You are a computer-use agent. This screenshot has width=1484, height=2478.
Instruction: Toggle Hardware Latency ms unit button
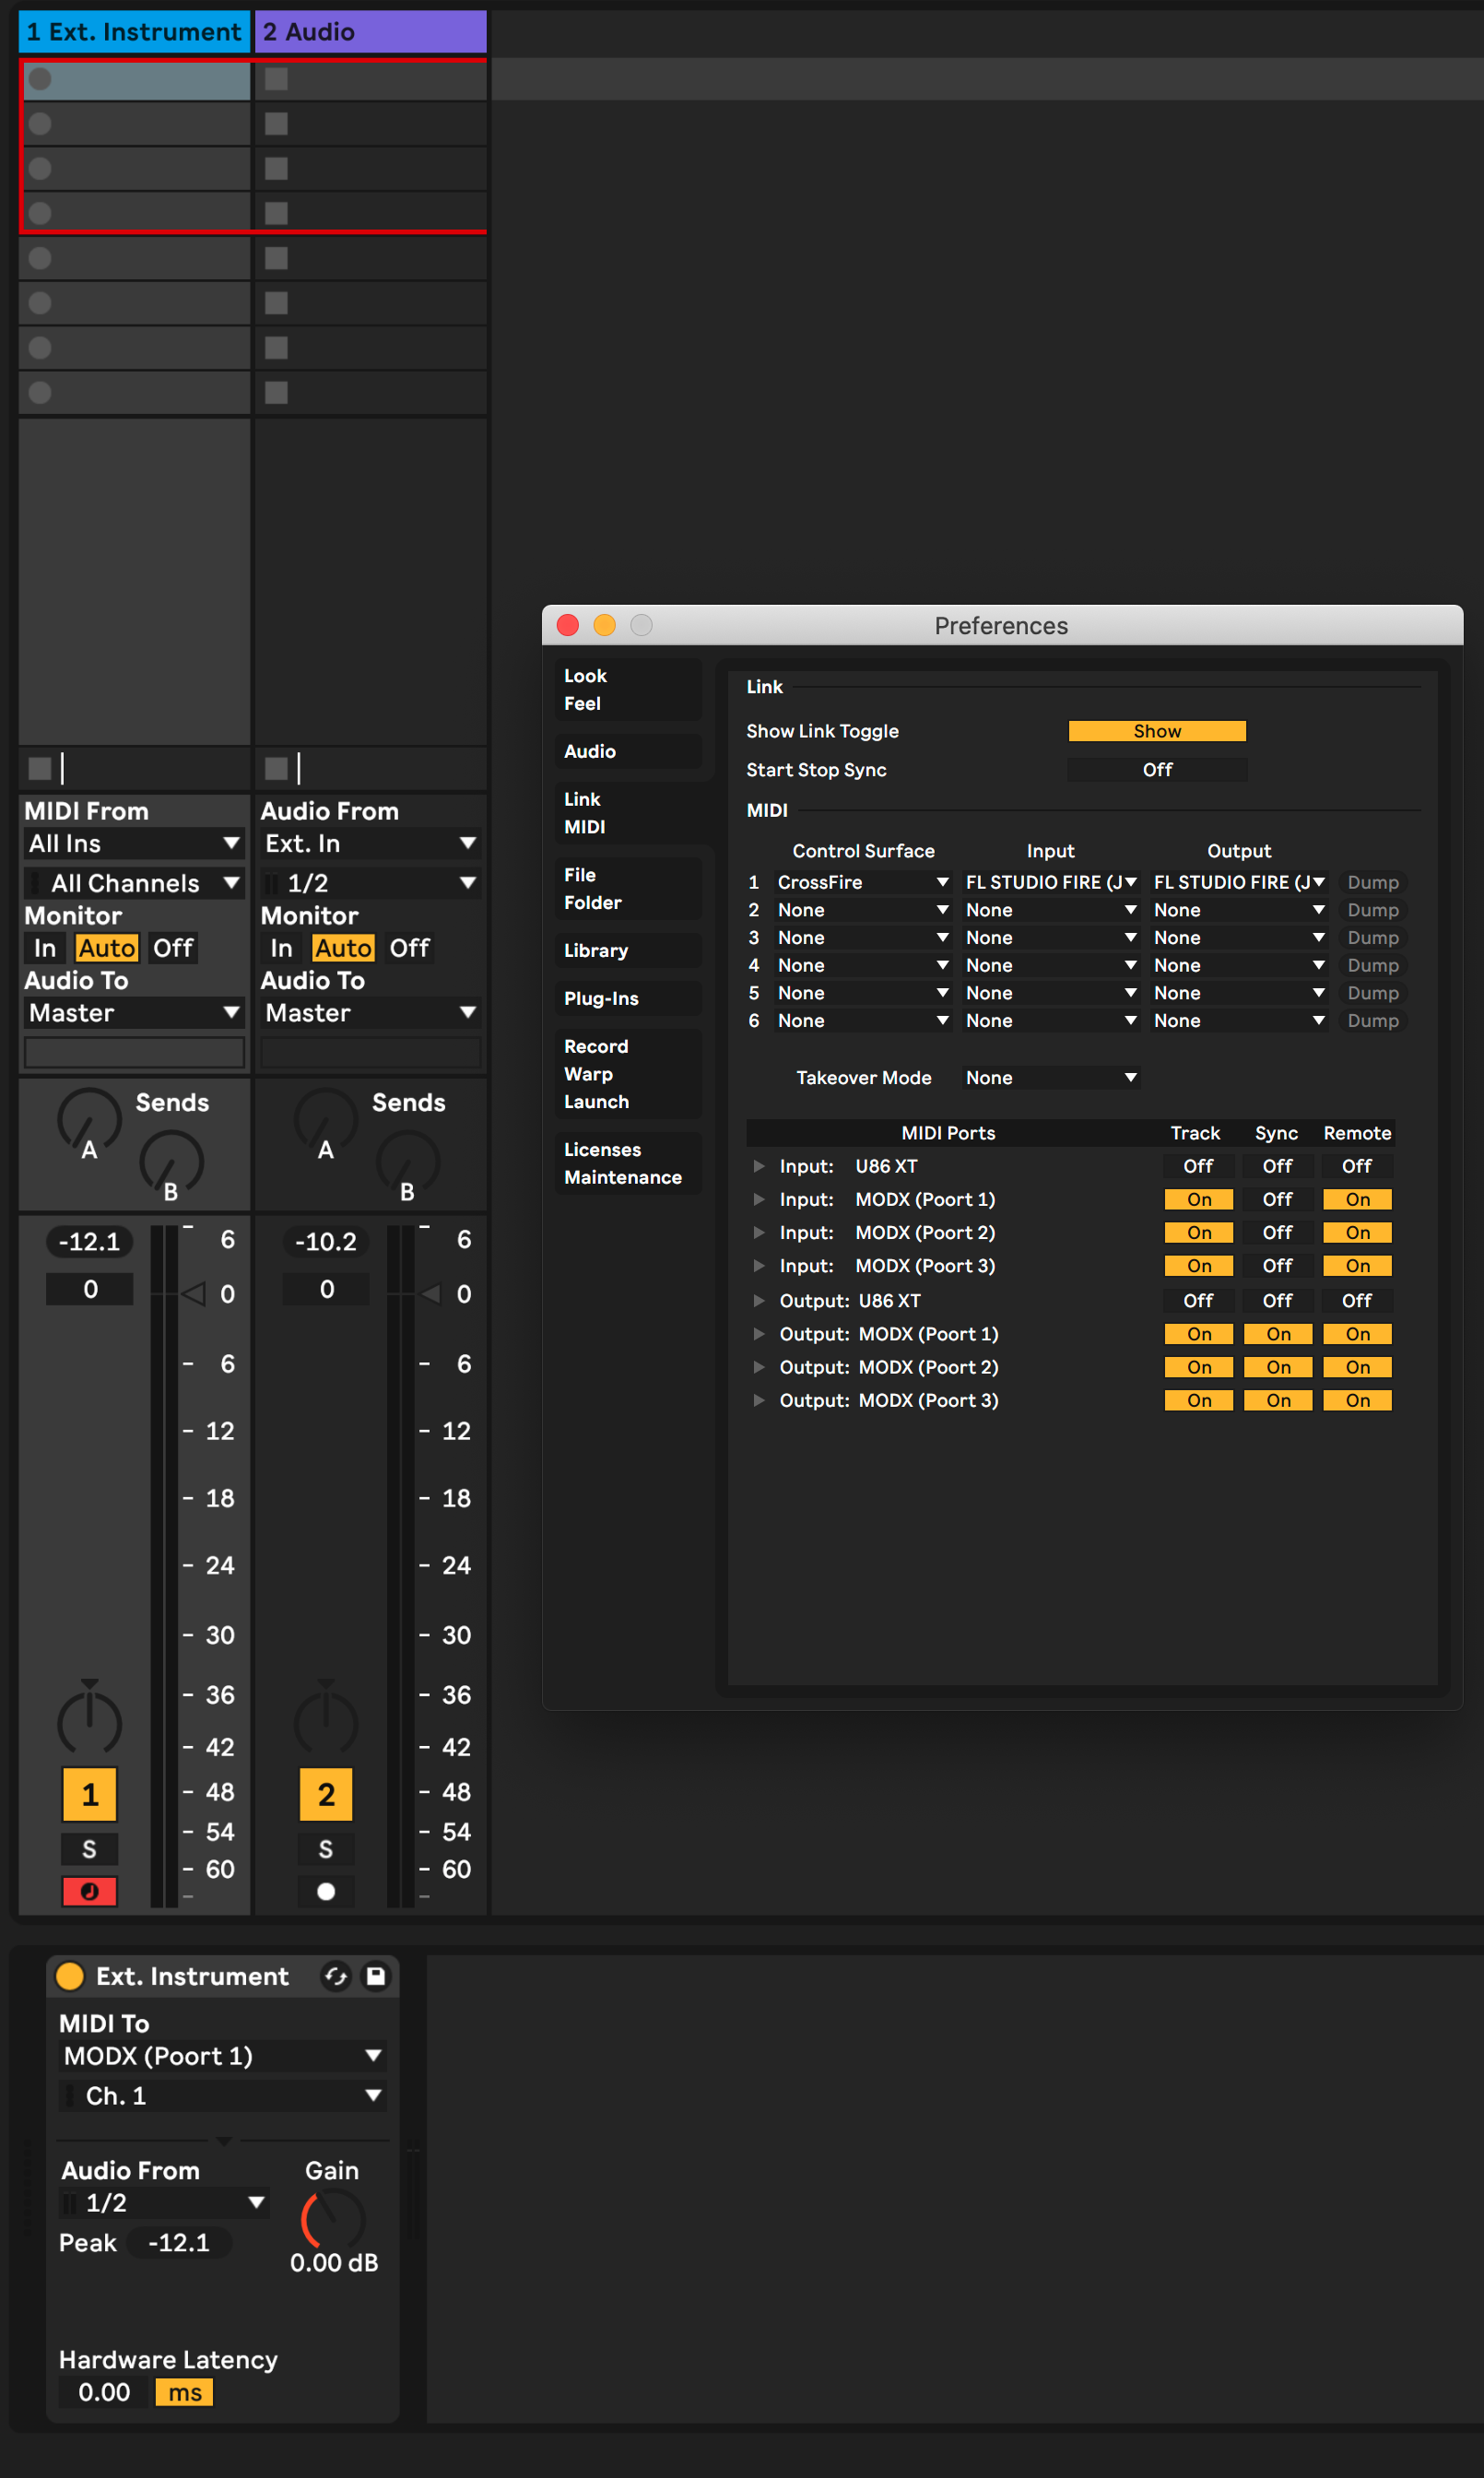184,2393
